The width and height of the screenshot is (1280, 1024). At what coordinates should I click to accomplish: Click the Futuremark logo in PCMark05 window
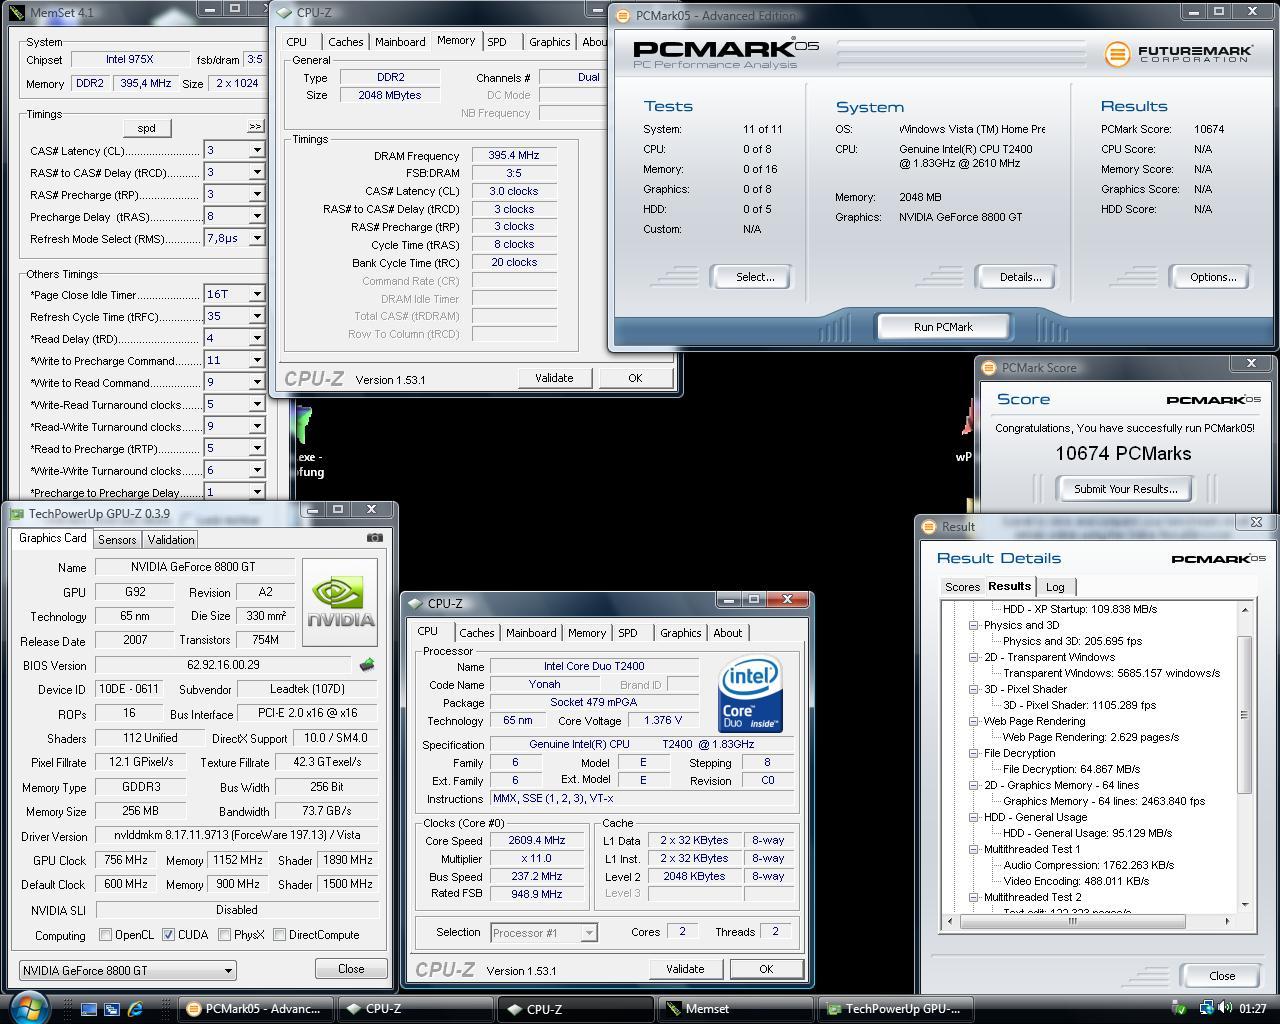[x=1178, y=53]
